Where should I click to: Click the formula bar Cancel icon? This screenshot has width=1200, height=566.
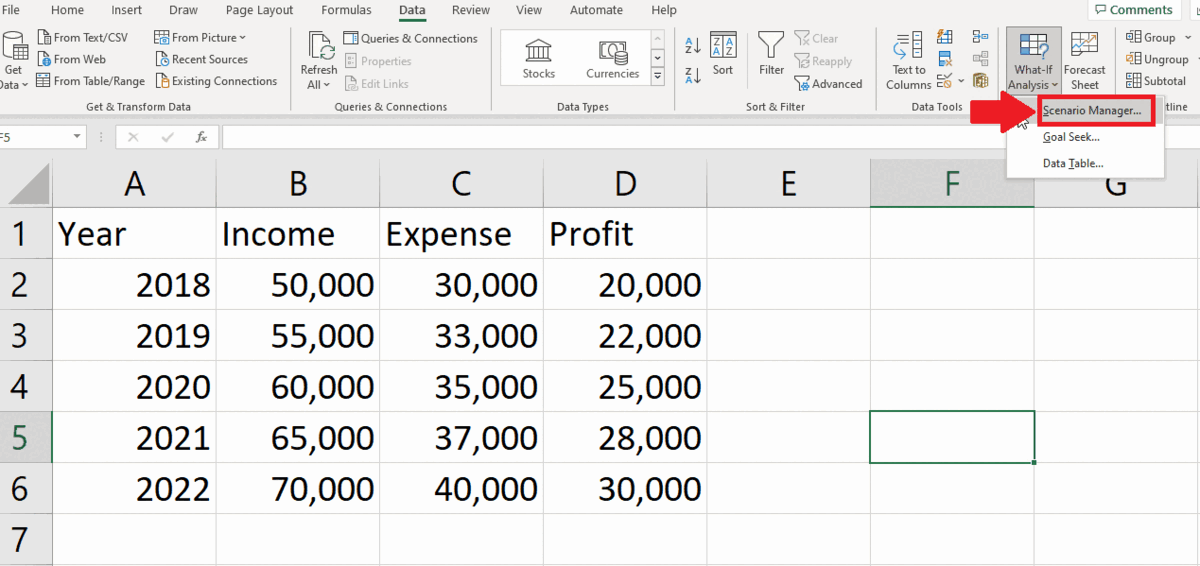[x=134, y=137]
